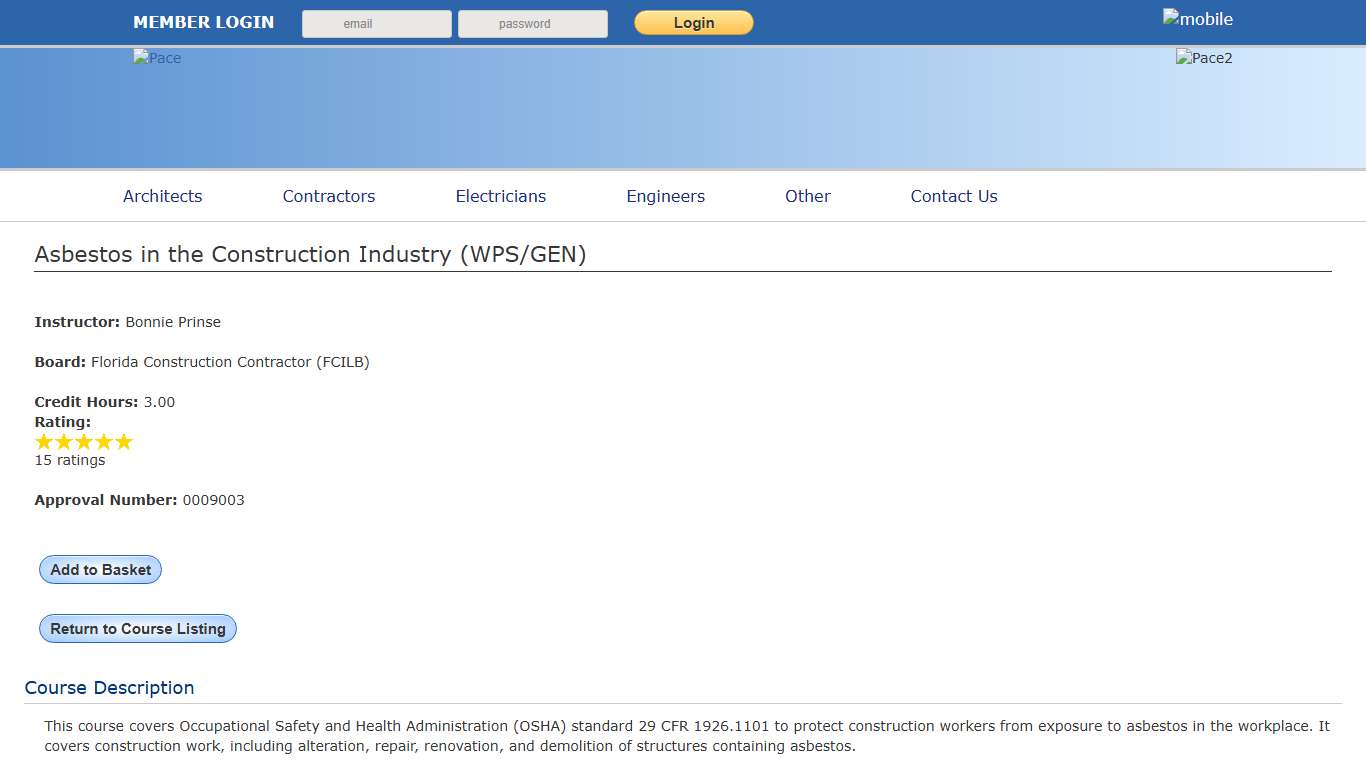Click the second rating star
The image size is (1366, 768).
tap(64, 442)
